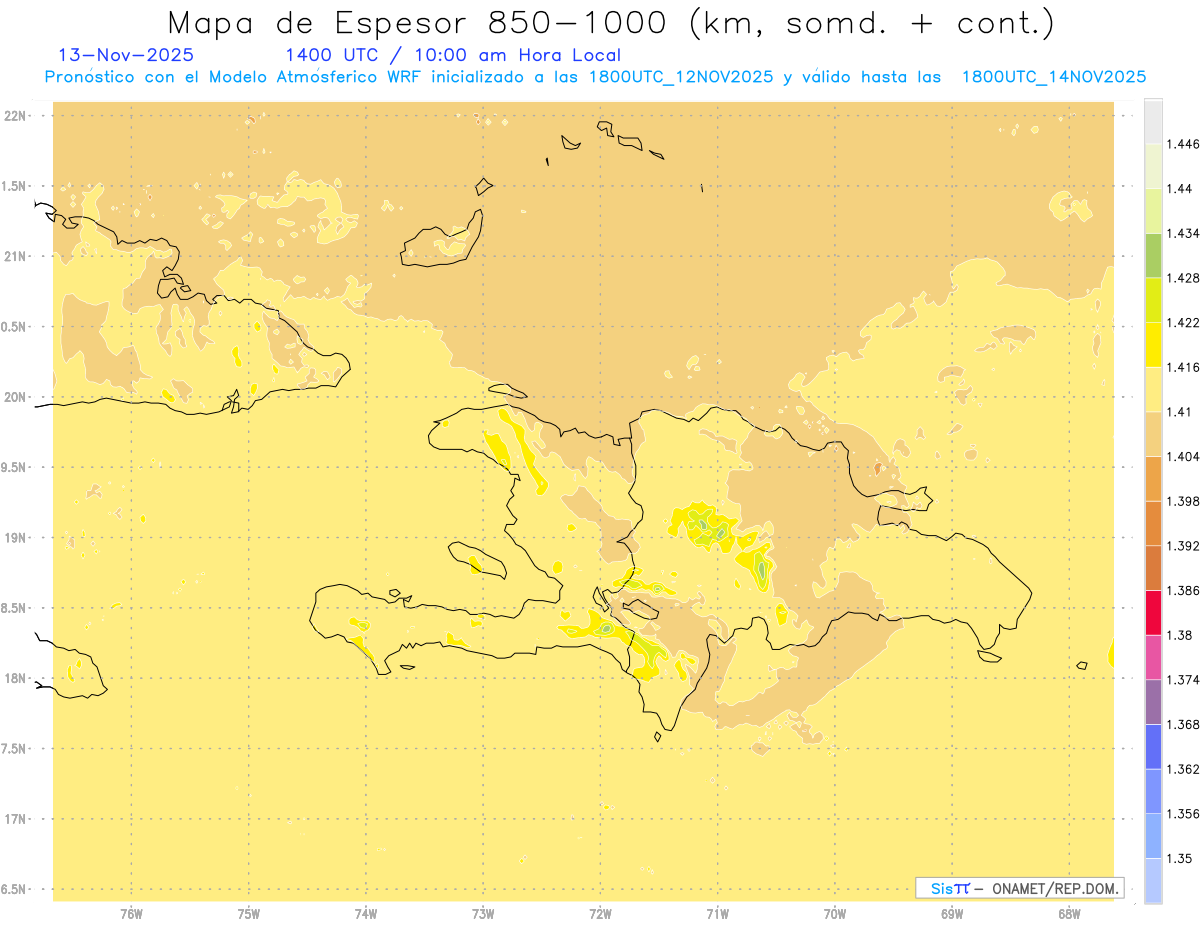
Task: Click the colorbar value 1.392
Action: click(x=1183, y=546)
